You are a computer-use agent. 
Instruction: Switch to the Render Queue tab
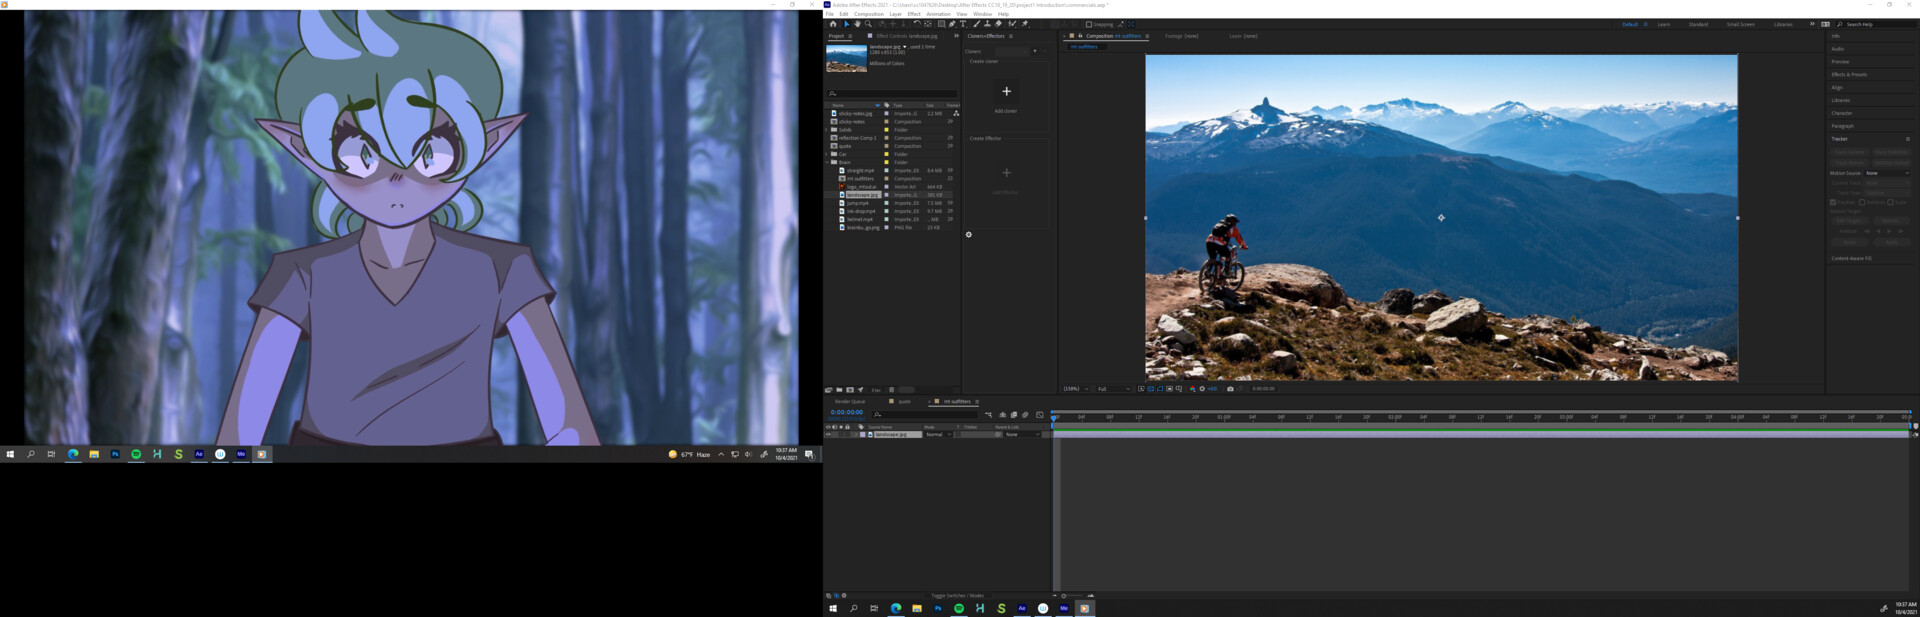[x=850, y=402]
